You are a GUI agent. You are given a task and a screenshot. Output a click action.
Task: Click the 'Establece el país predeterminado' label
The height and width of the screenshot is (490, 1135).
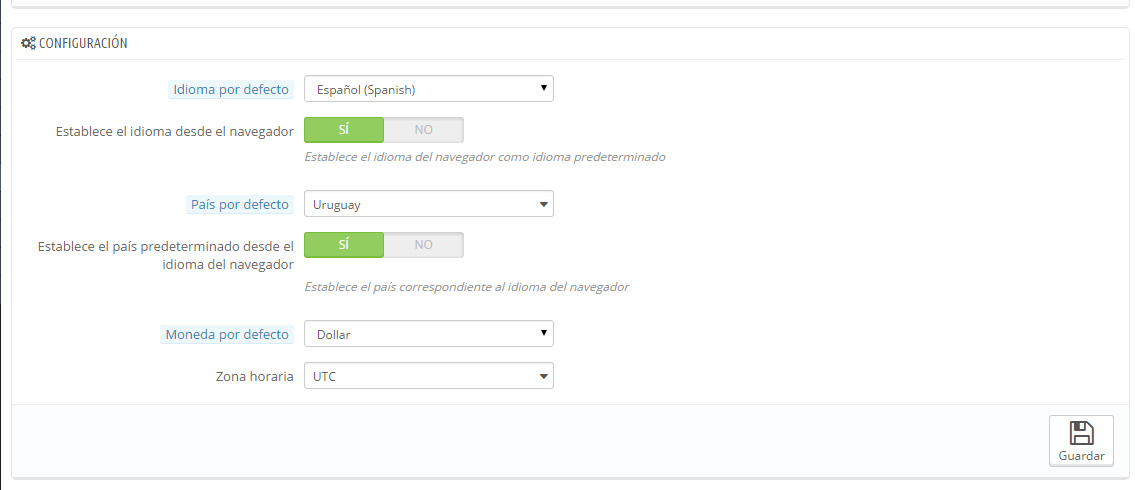pos(165,255)
